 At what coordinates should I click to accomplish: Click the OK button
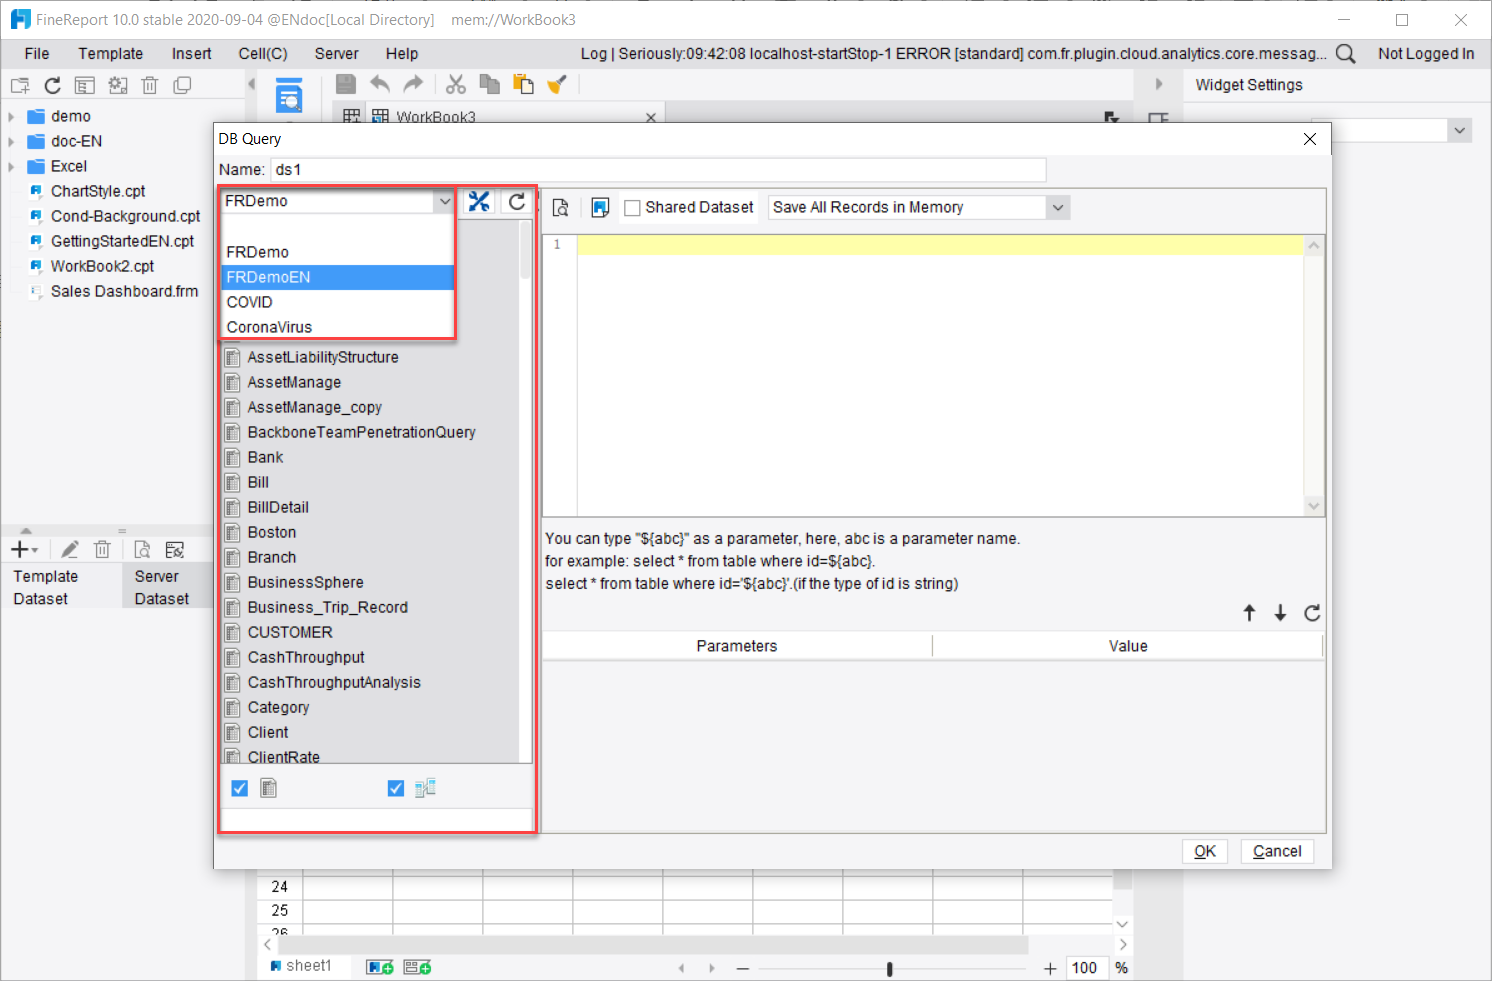(1205, 851)
